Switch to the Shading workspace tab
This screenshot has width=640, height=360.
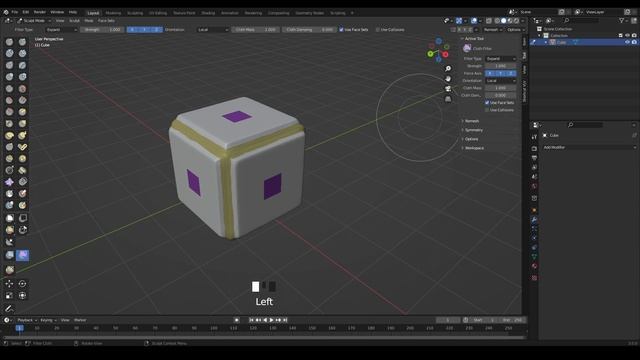coord(208,13)
